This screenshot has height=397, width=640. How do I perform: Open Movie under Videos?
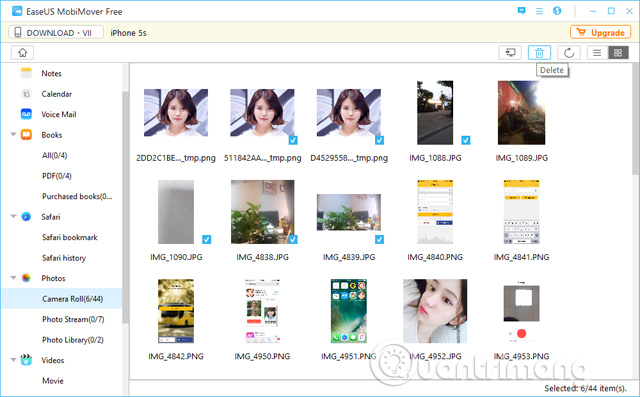[53, 381]
